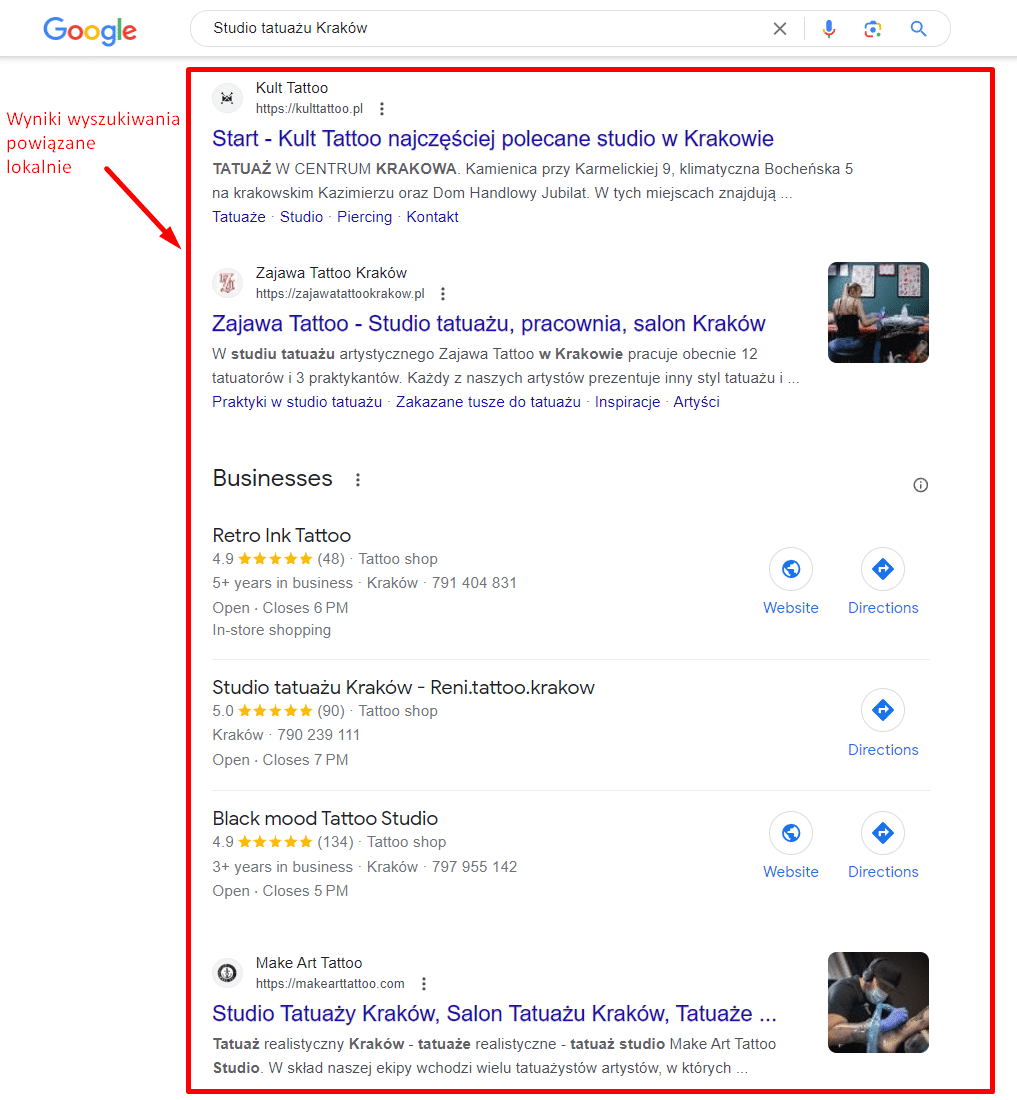Open options menu next to makearttattoo.com
The height and width of the screenshot is (1100, 1017).
pos(424,984)
